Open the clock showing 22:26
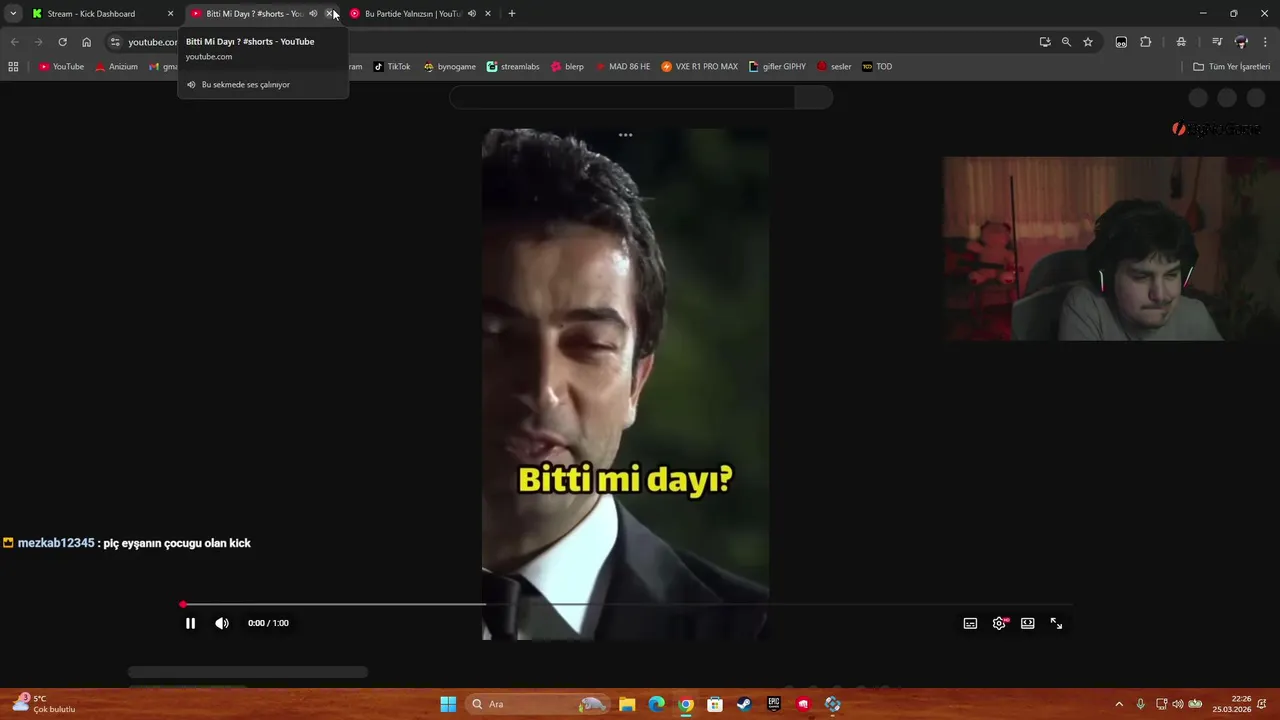The width and height of the screenshot is (1280, 720). pos(1232,704)
